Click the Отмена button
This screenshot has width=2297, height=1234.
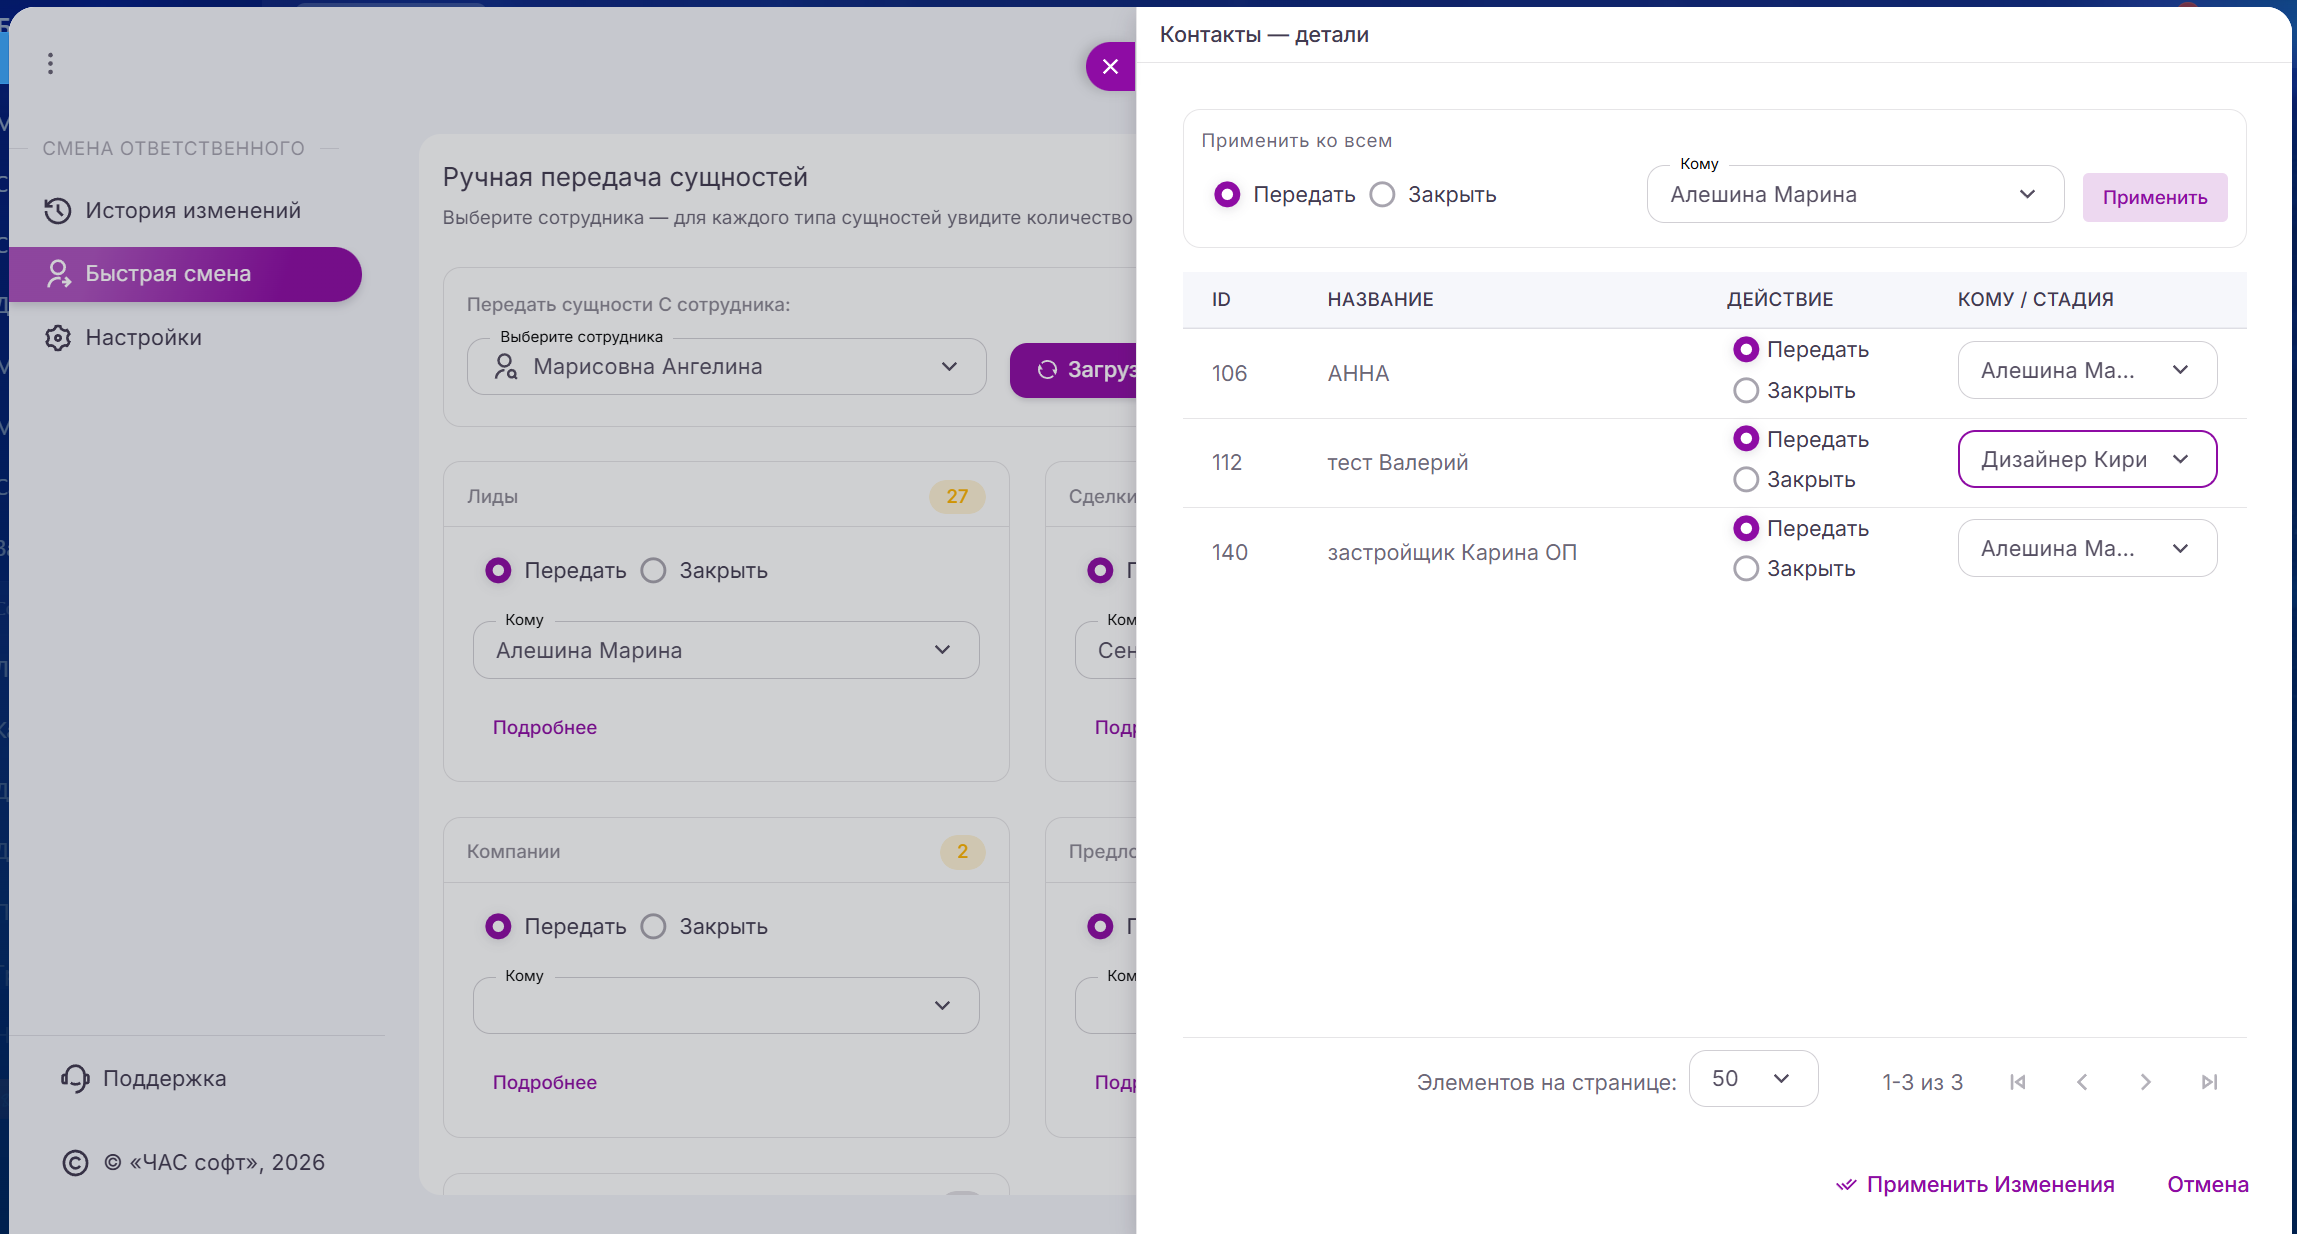point(2207,1184)
